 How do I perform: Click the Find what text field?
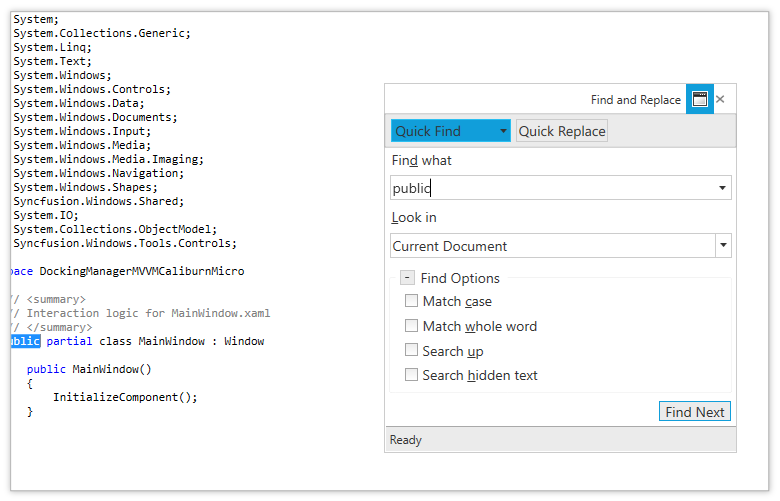(550, 188)
